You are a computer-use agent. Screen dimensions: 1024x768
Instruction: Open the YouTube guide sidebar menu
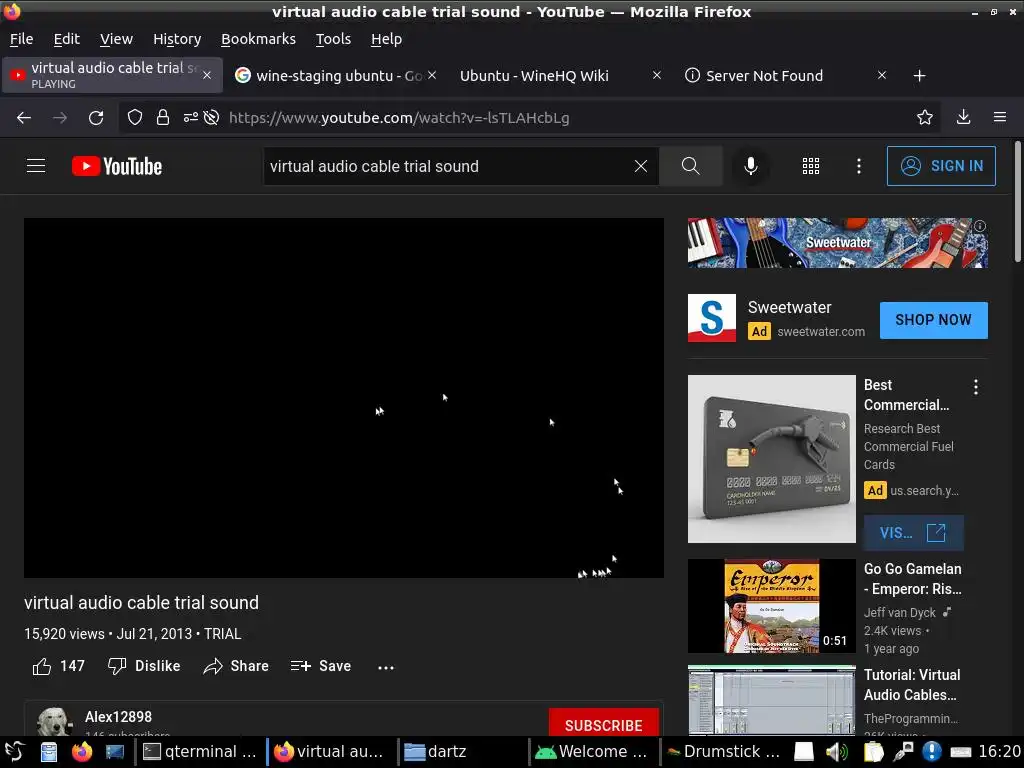coord(36,166)
